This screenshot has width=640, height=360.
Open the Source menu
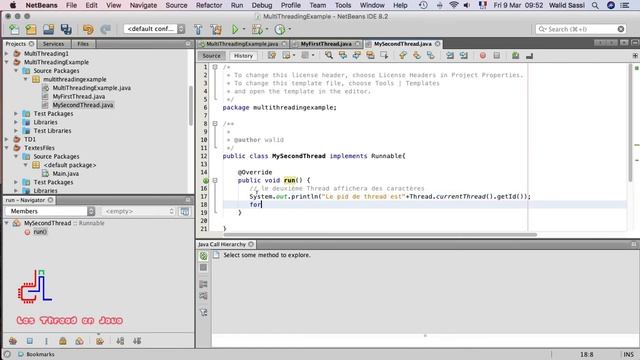(x=176, y=5)
